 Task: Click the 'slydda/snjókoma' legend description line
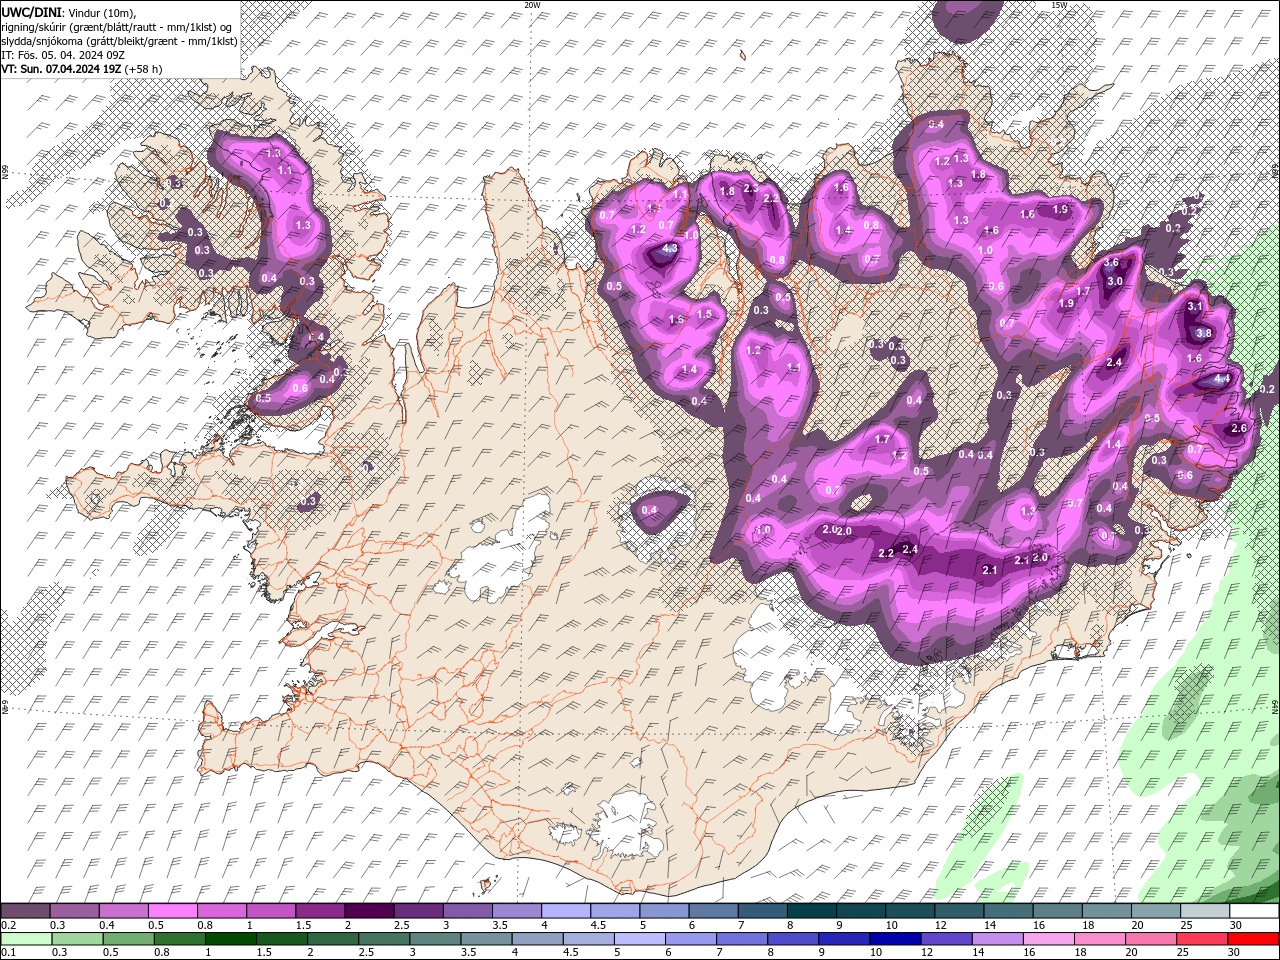(119, 41)
